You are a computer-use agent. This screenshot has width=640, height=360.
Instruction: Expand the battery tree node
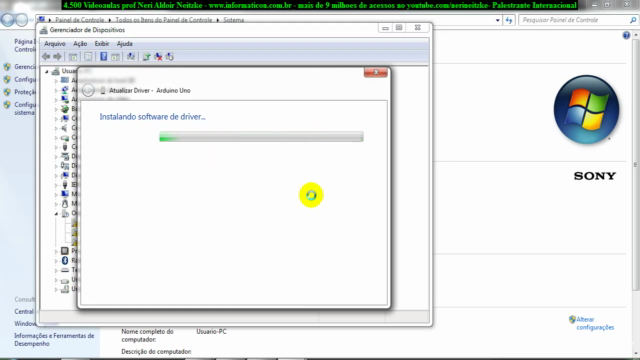pyautogui.click(x=56, y=109)
